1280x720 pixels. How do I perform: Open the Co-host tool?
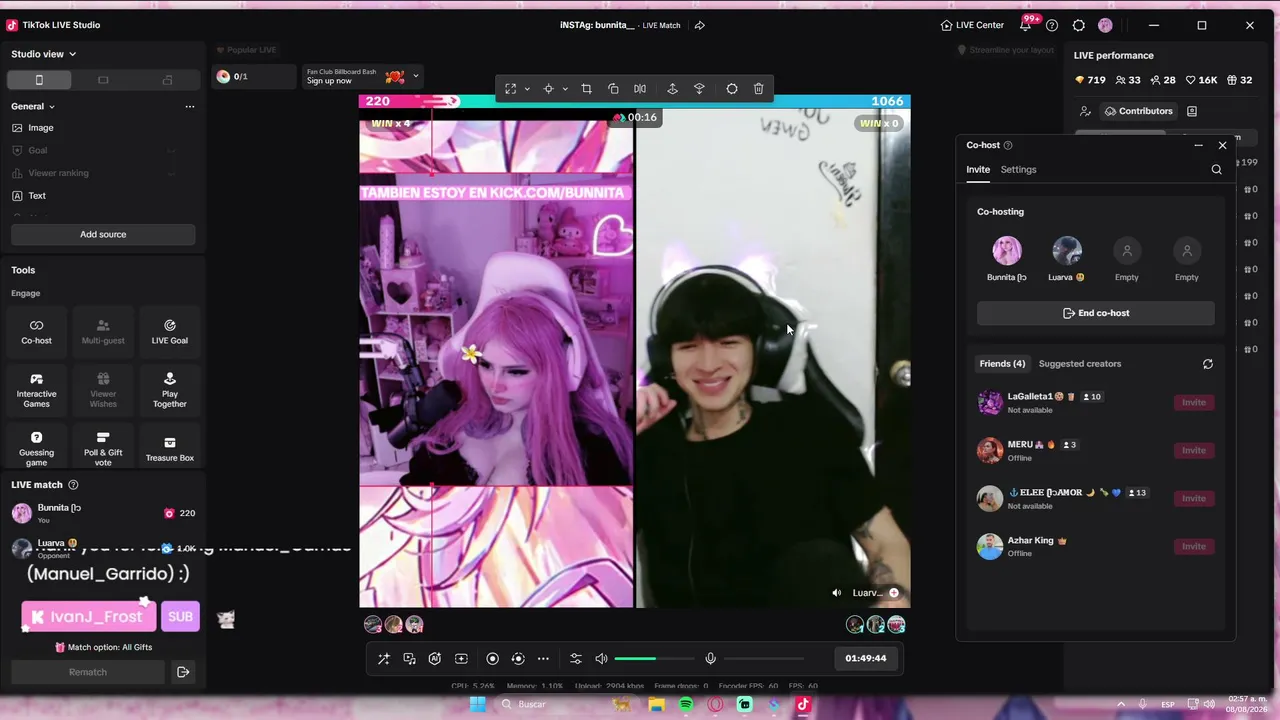[36, 331]
